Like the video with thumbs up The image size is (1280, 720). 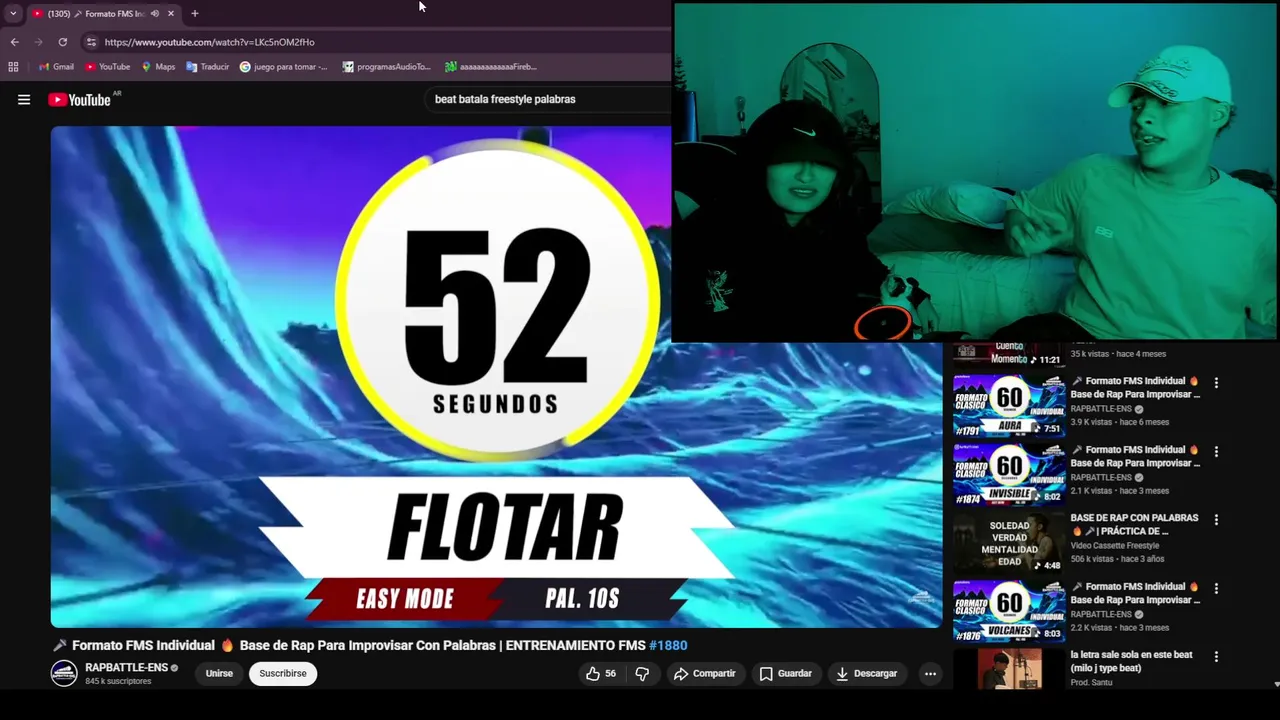[601, 674]
